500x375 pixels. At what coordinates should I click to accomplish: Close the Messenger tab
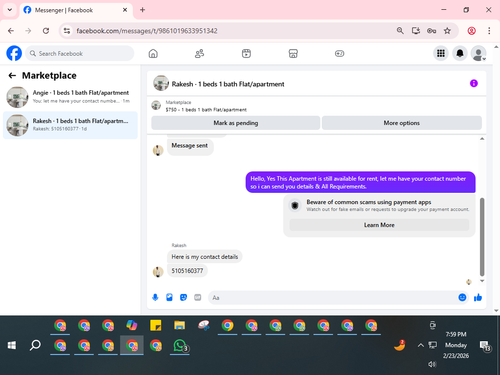pos(125,10)
